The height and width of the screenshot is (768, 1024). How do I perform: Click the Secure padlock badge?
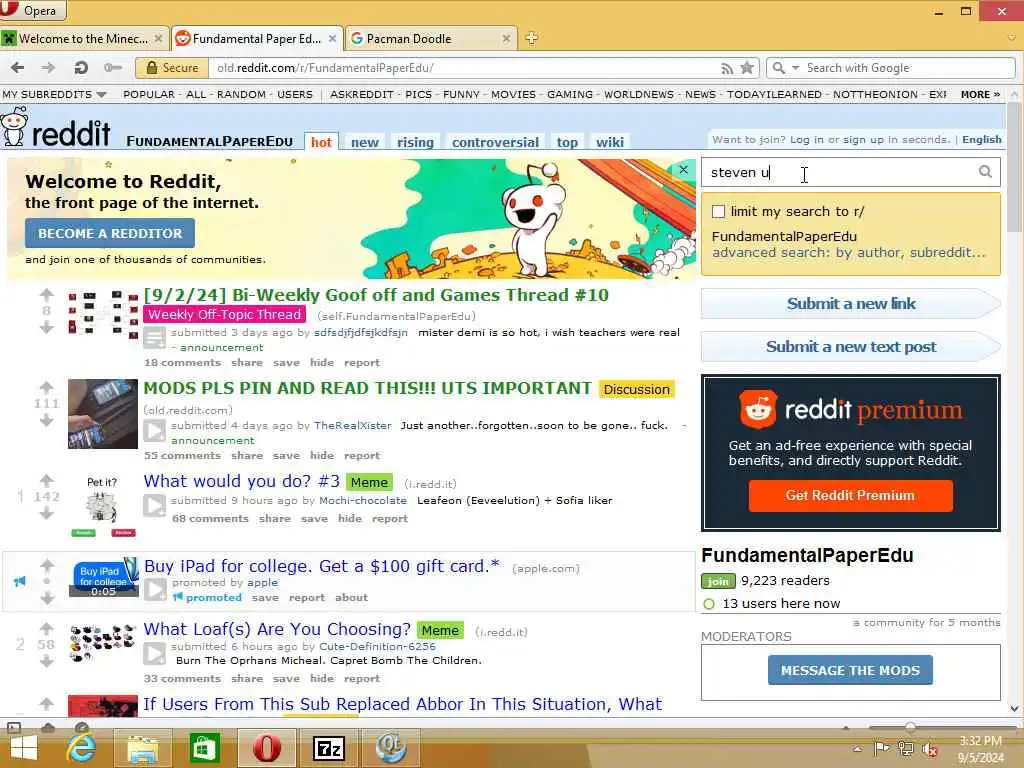(172, 67)
